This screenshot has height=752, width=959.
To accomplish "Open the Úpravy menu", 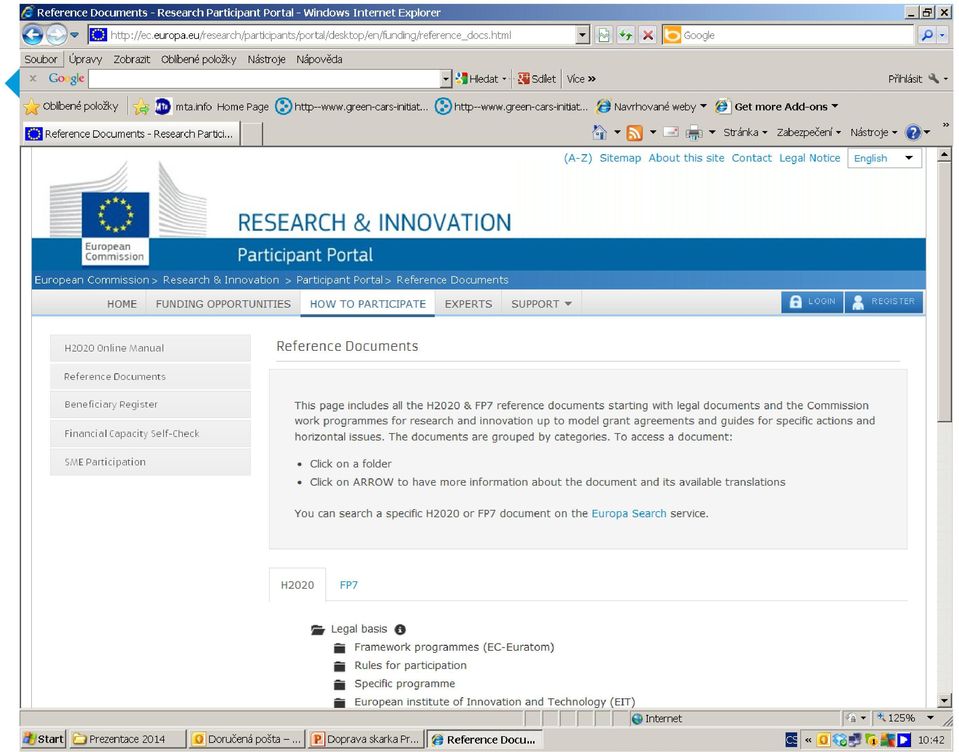I will 85,59.
